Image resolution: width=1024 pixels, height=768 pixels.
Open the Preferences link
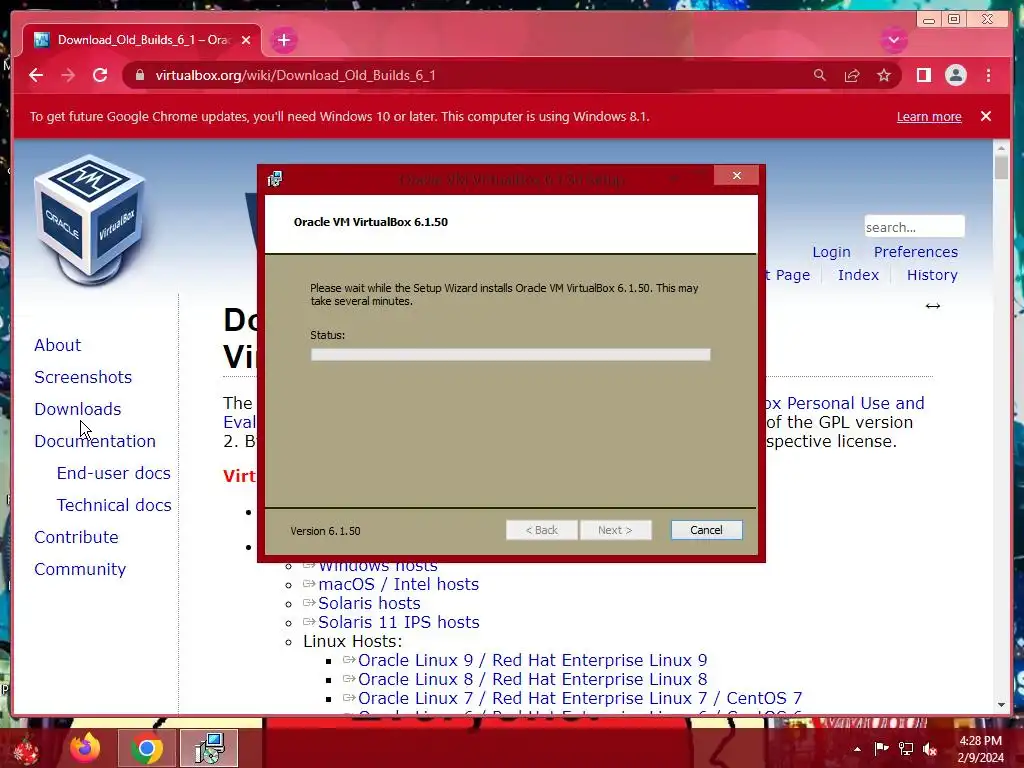point(916,252)
